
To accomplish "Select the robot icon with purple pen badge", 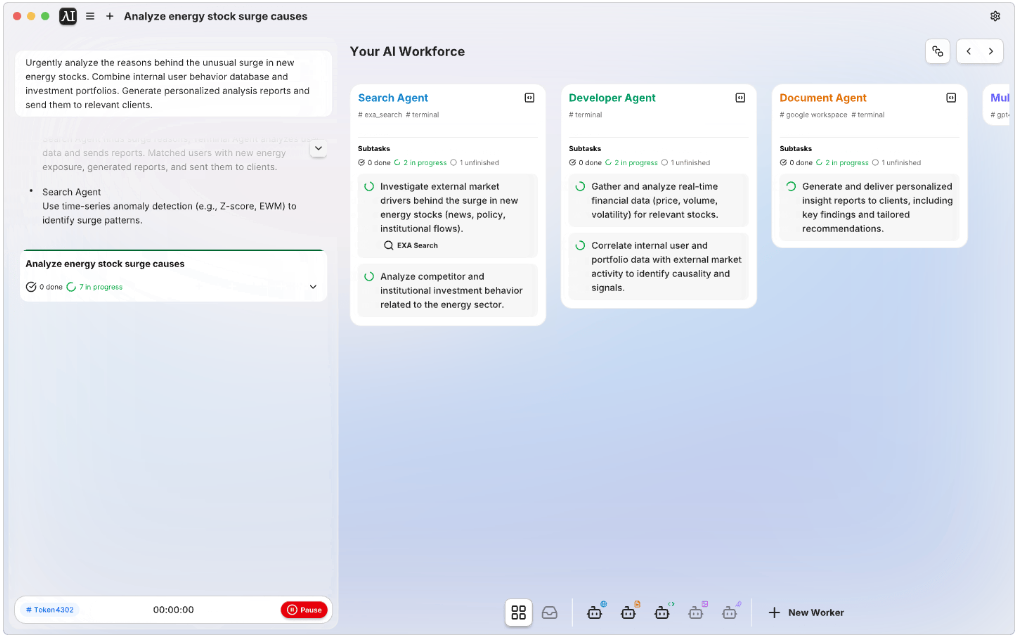I will click(730, 611).
